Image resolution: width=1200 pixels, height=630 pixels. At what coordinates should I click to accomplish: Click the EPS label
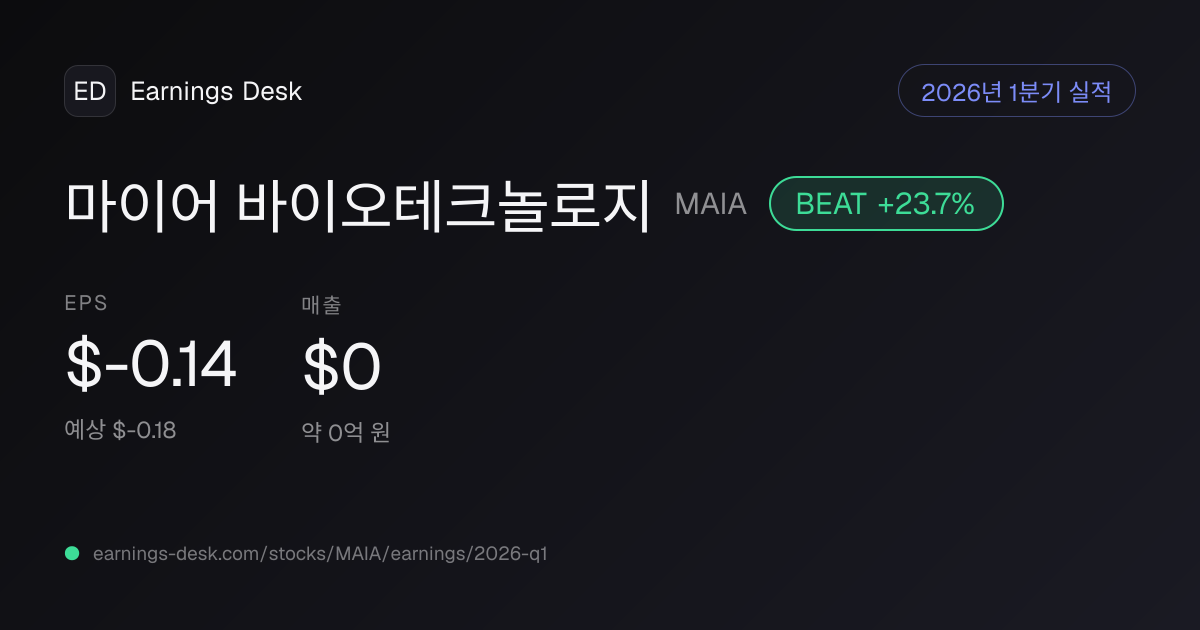point(87,305)
